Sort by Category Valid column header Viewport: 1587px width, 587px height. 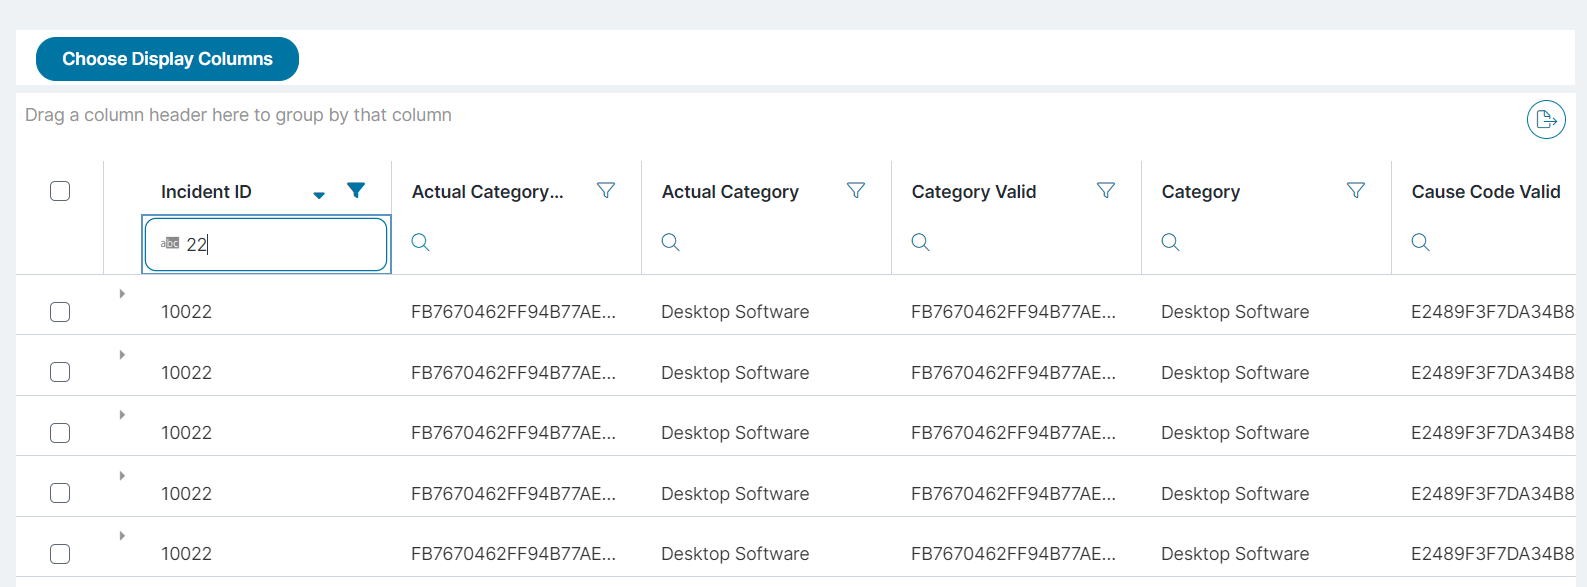(x=973, y=192)
